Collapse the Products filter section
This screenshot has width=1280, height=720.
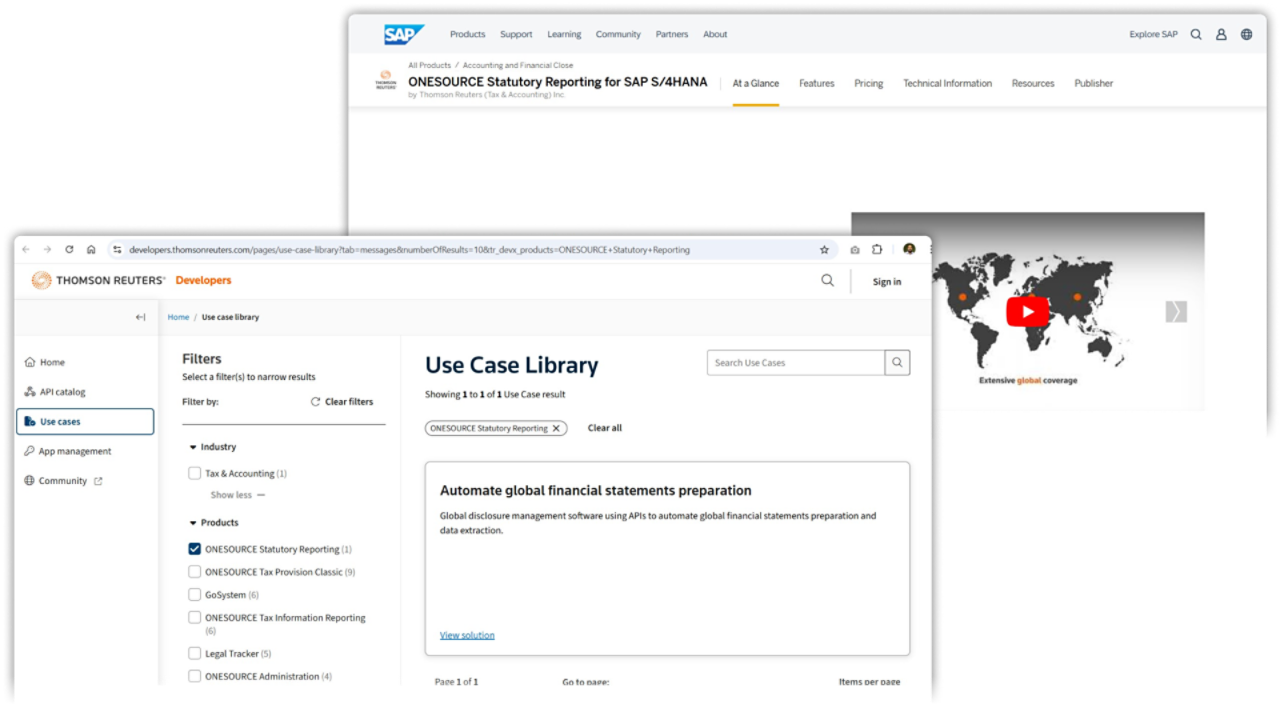(x=193, y=523)
